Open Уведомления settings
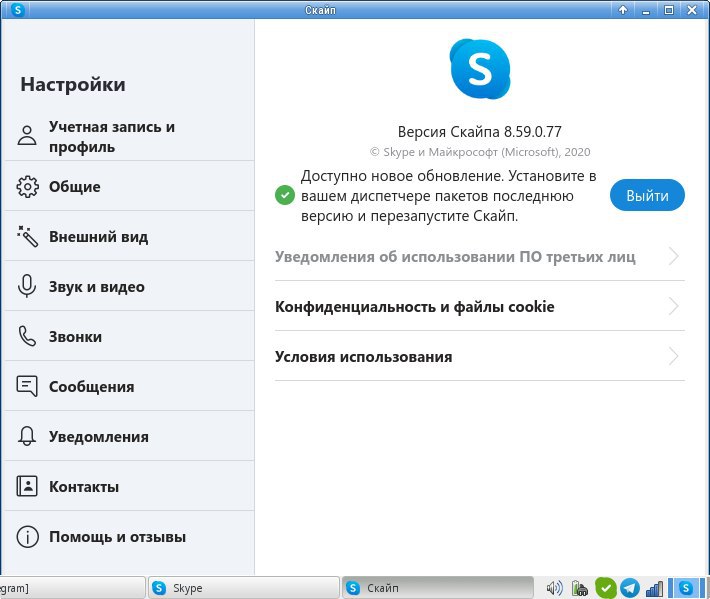 [130, 436]
